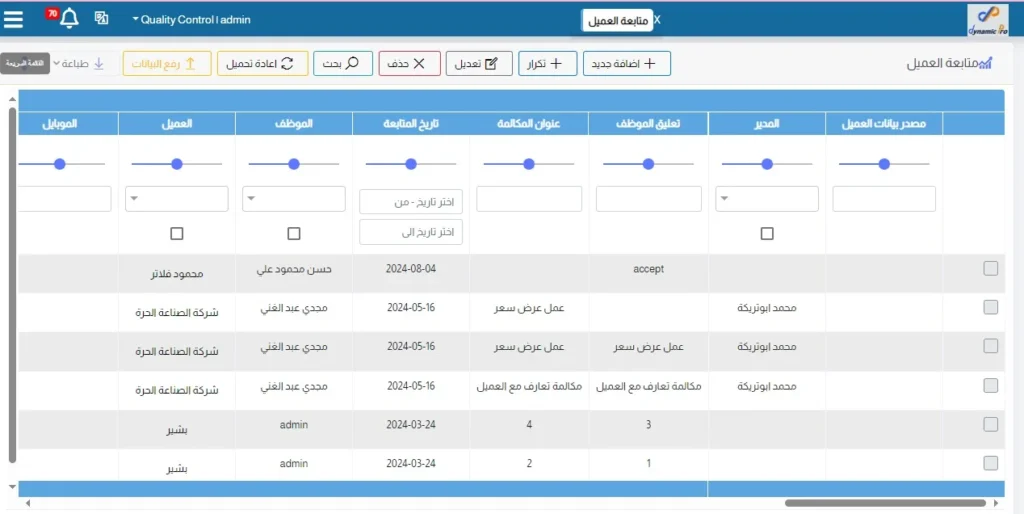
Task: Click the اضافة جديد (add new) button
Action: pos(627,64)
